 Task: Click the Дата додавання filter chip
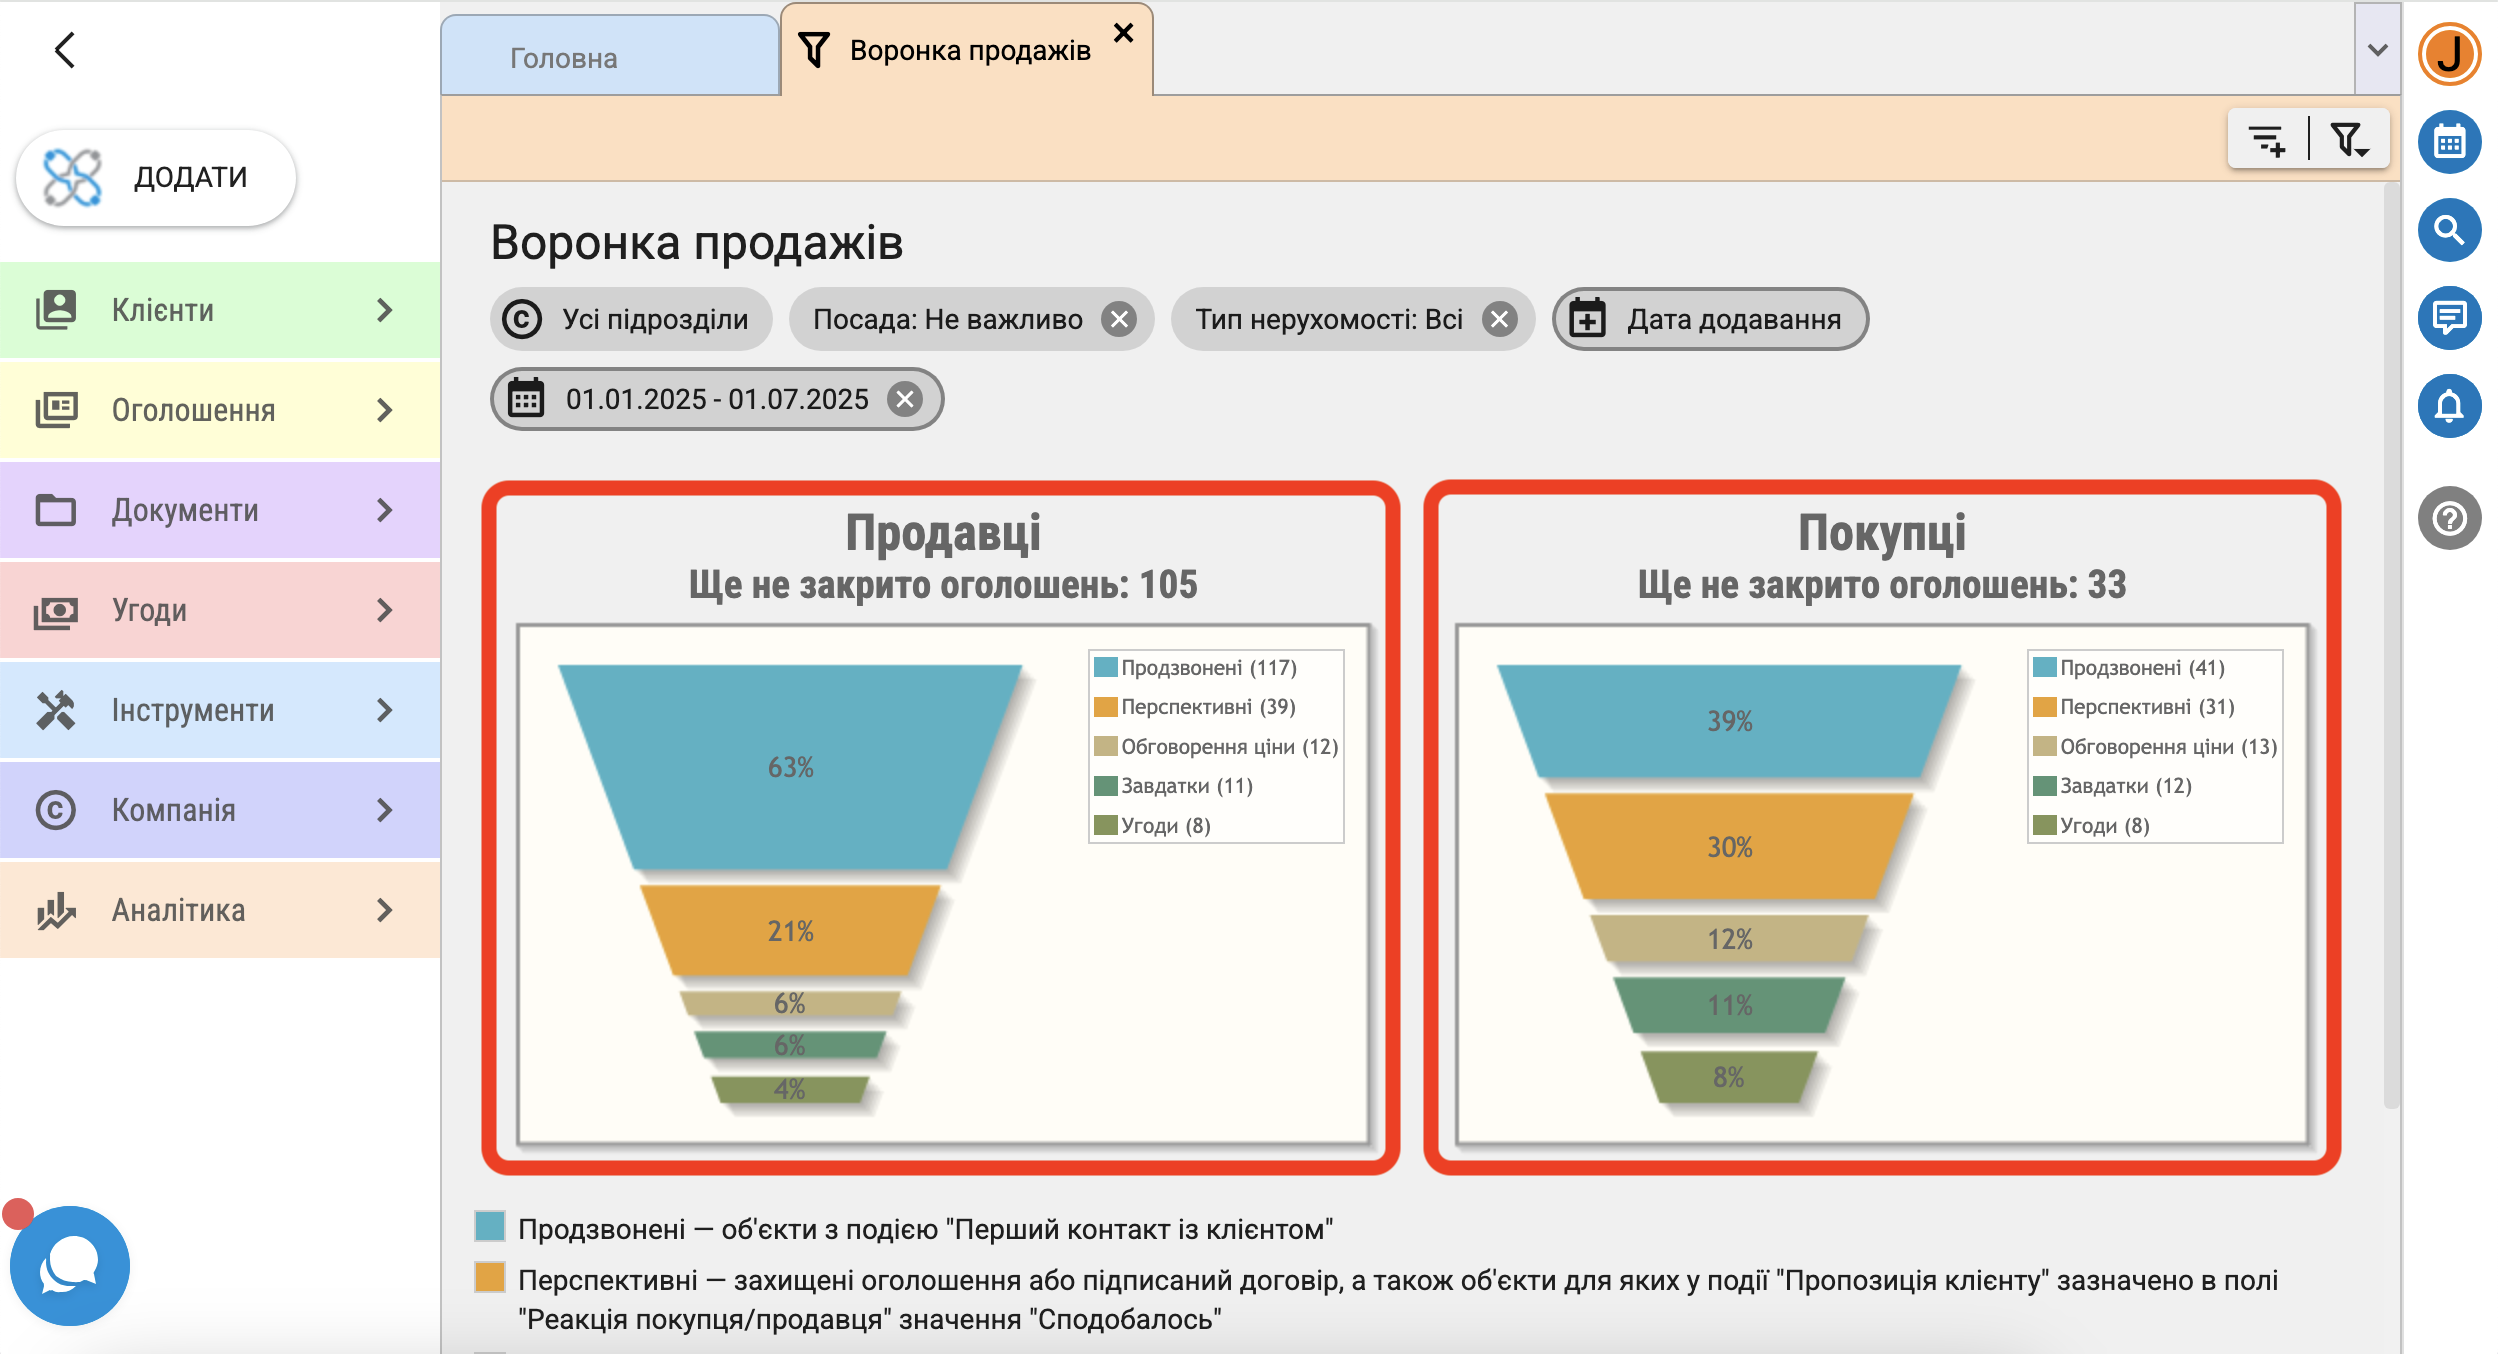coord(1710,319)
